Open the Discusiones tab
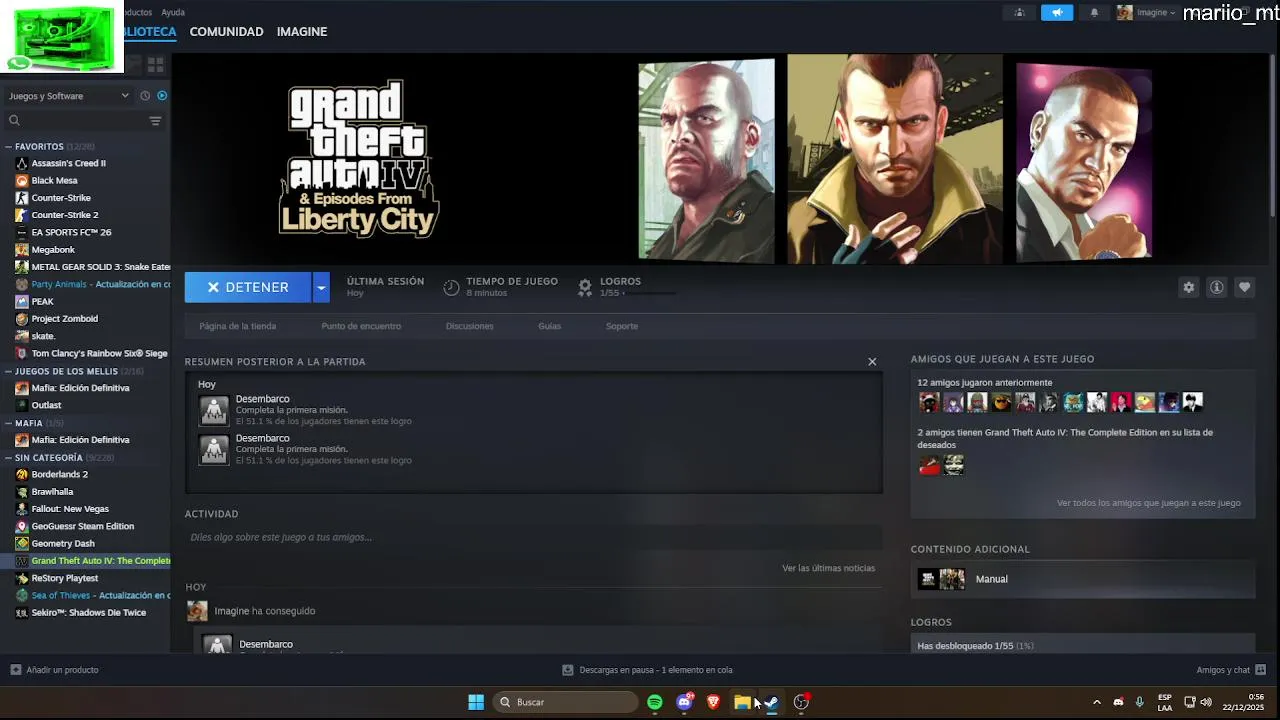Screen dimensions: 1280x720 pyautogui.click(x=469, y=326)
